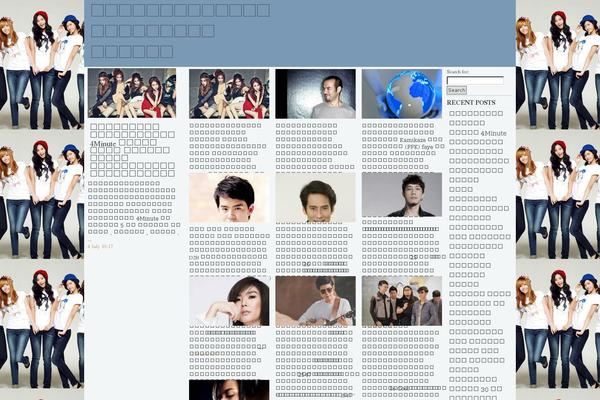Click the Search button in the sidebar
600x400 pixels.
[457, 90]
